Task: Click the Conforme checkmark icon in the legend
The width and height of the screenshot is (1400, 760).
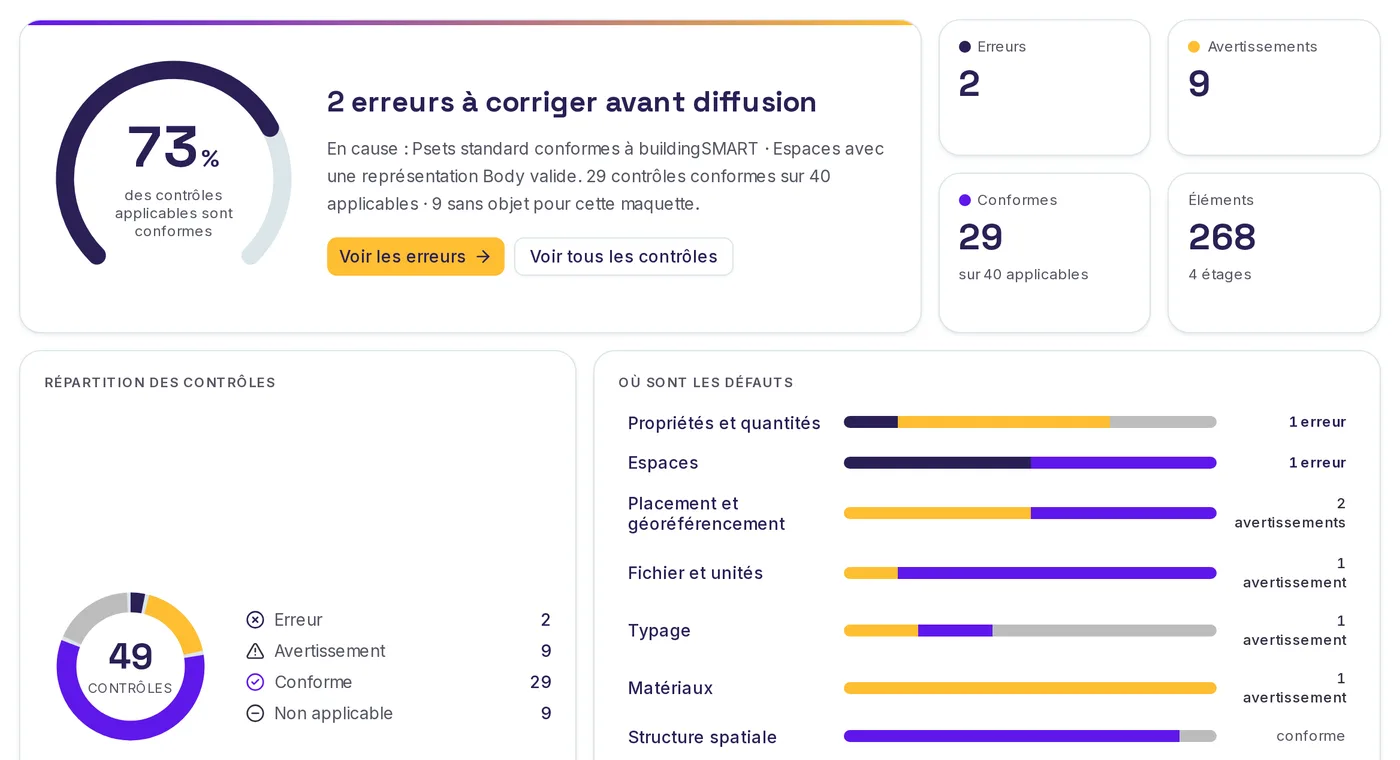Action: (x=255, y=682)
